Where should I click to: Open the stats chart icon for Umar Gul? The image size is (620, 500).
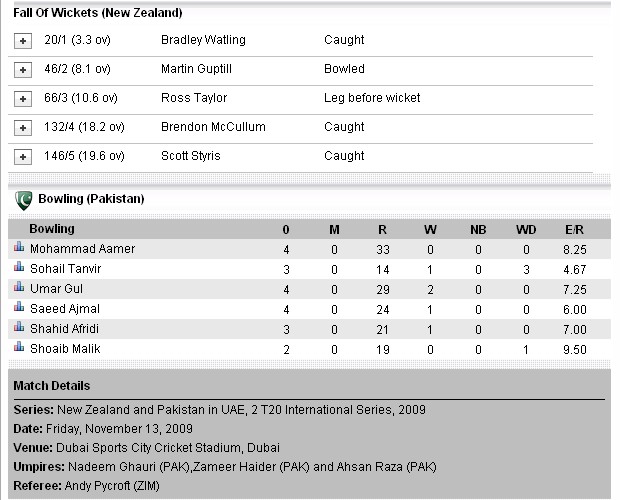coord(19,287)
